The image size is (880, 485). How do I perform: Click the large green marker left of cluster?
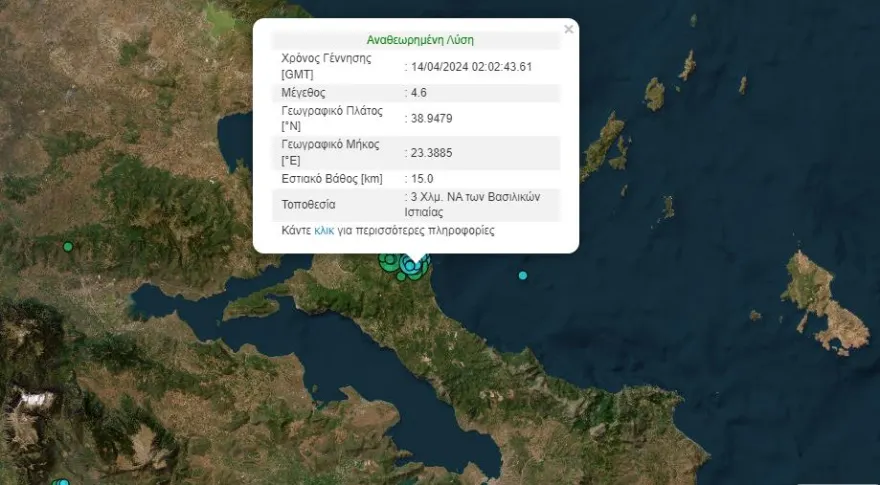pos(388,262)
